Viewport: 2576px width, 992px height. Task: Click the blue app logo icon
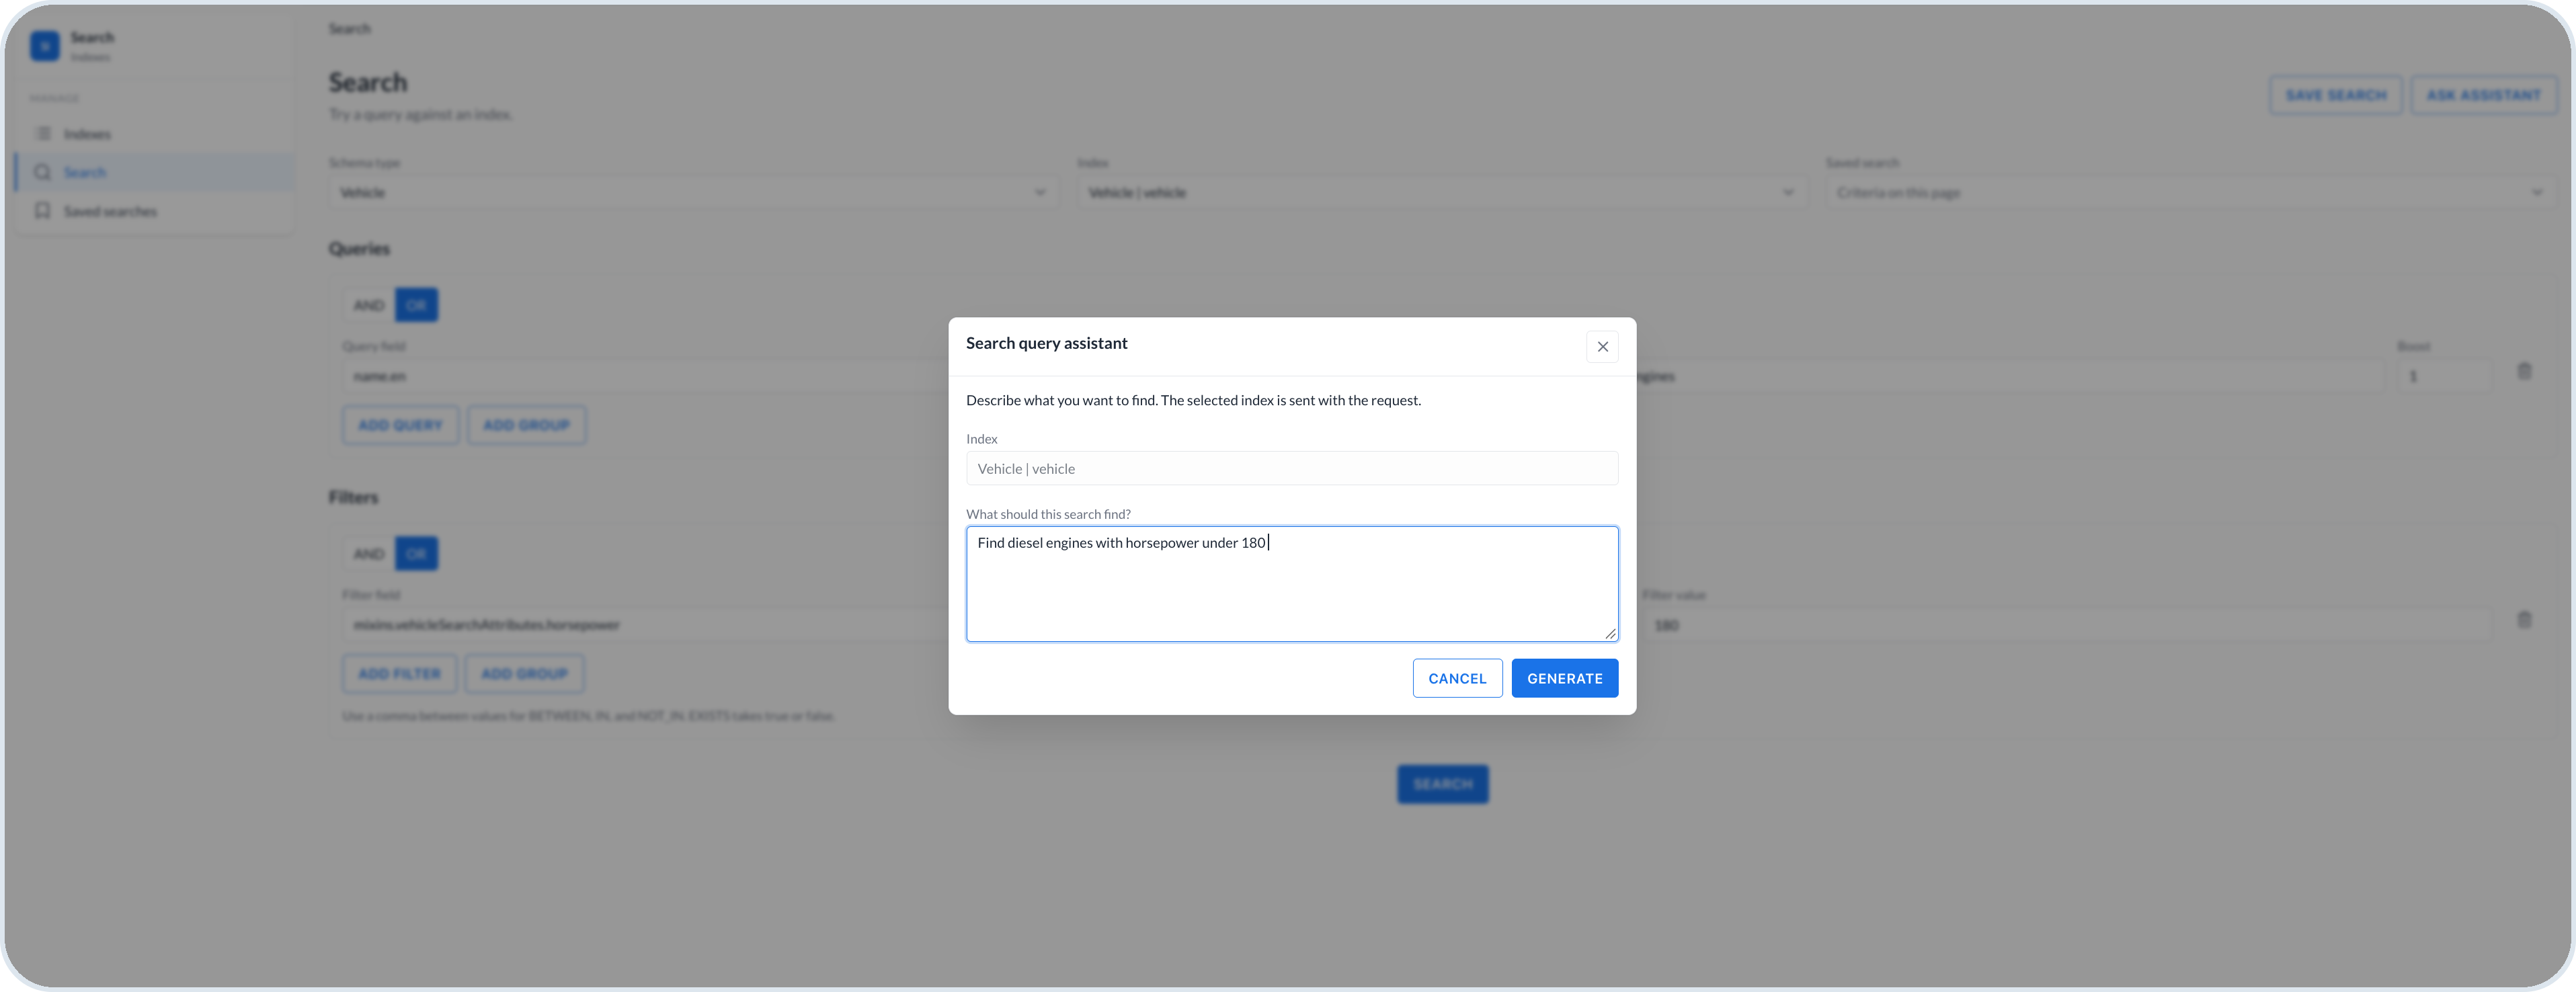pyautogui.click(x=45, y=46)
